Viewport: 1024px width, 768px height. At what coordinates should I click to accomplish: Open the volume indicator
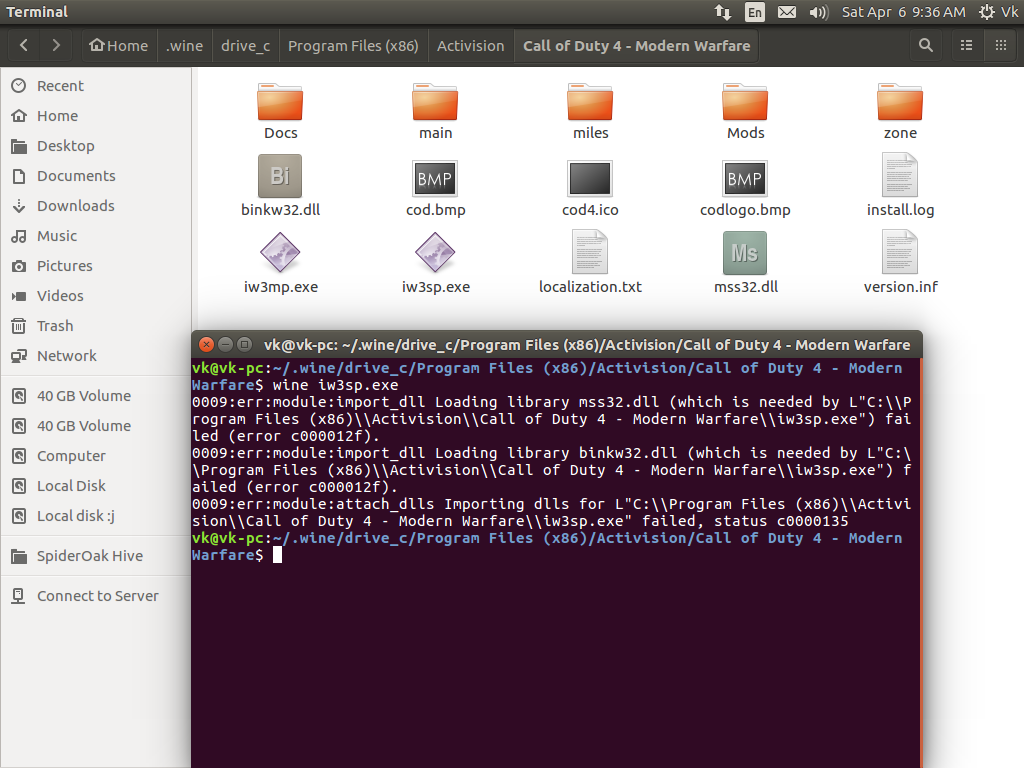click(x=818, y=12)
